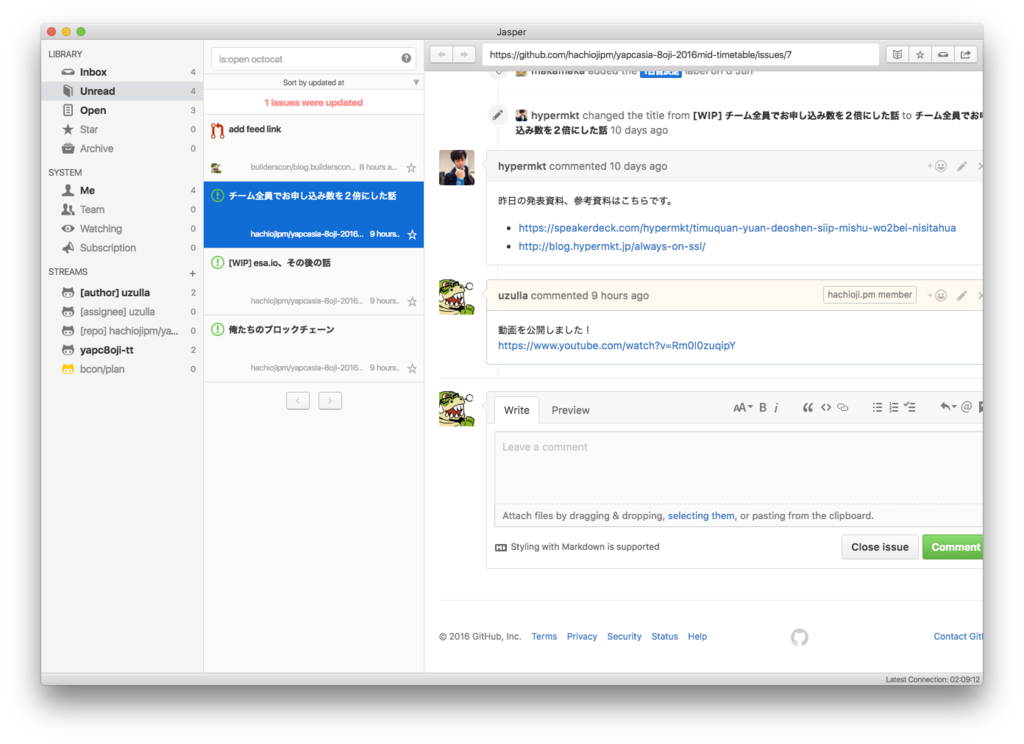Open the saved reply dropdown

click(948, 407)
